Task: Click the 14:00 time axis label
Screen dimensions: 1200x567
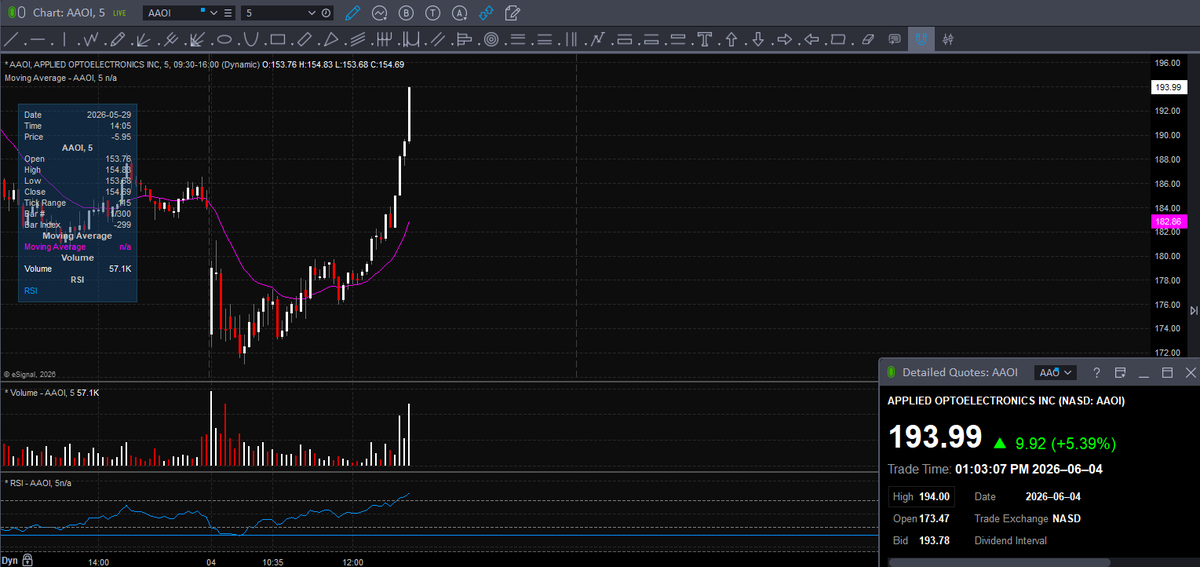Action: click(x=98, y=561)
